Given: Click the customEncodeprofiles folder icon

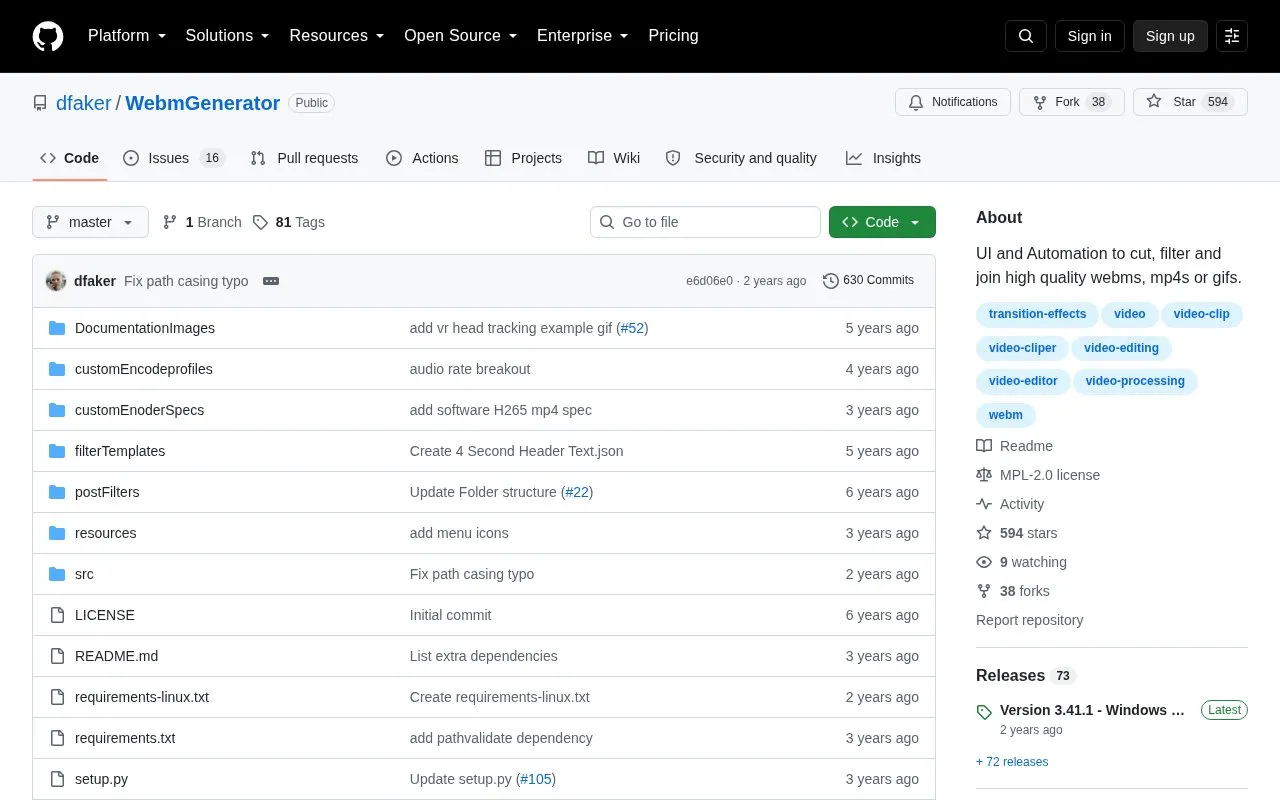Looking at the screenshot, I should coord(57,369).
